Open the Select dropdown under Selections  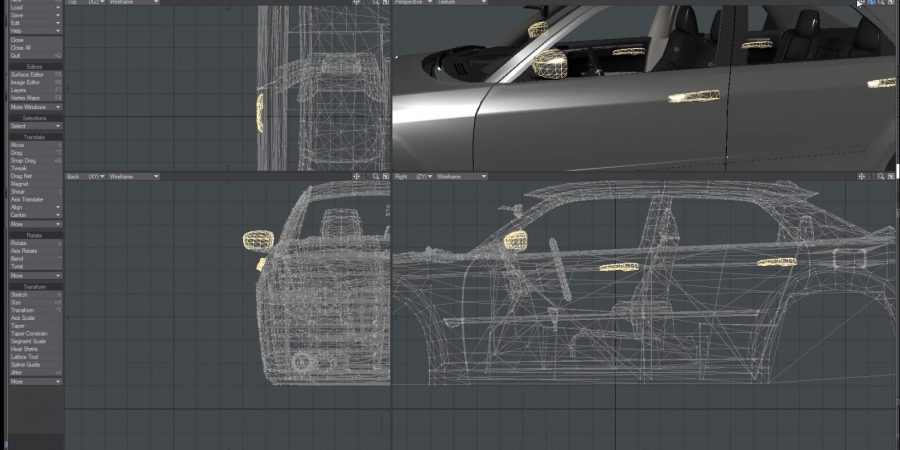pos(35,126)
